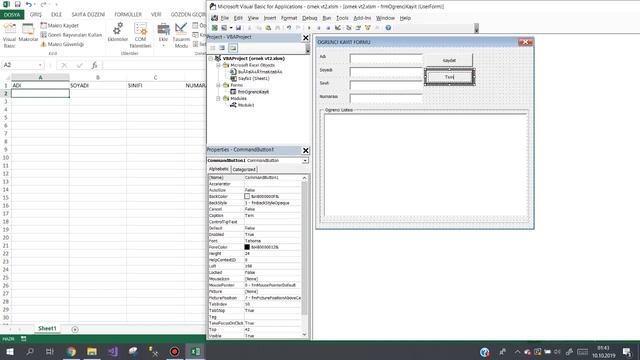Open the VBA Format menu
Screen dimensions: 640x360
289,18
